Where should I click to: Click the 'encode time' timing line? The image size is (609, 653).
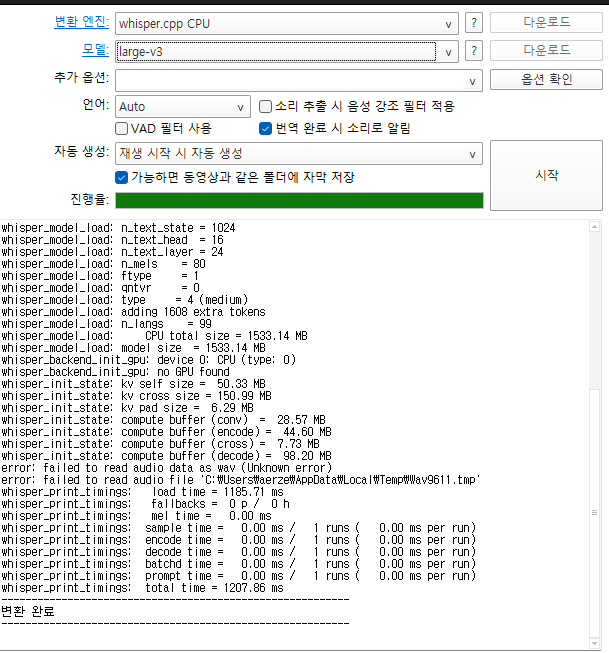[239, 540]
